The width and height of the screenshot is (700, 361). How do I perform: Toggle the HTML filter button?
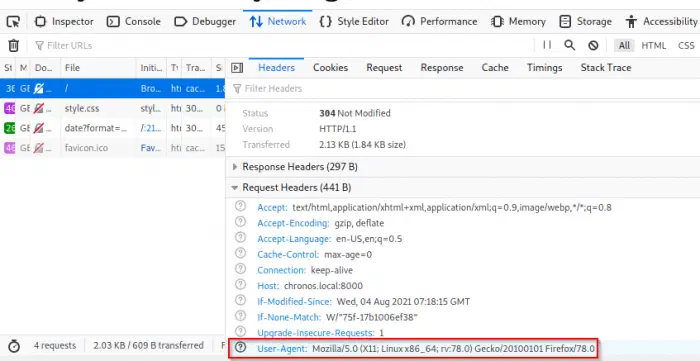pyautogui.click(x=654, y=46)
